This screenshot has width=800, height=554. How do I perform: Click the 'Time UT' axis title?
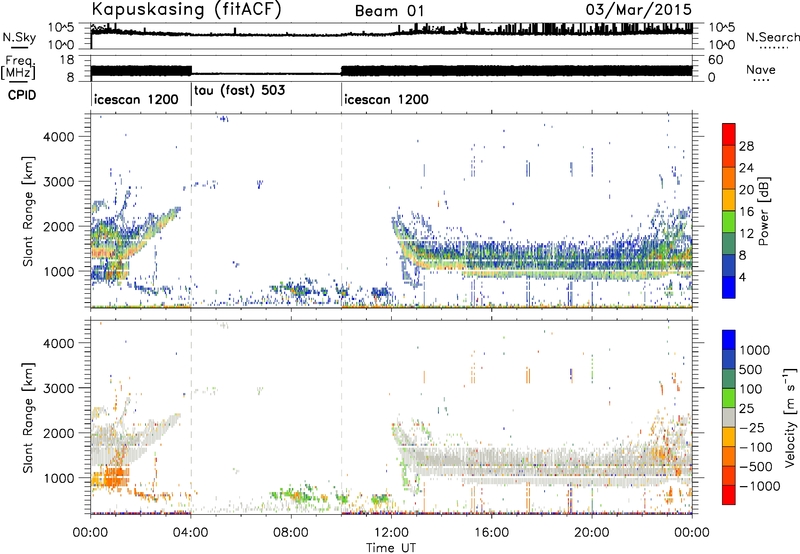[x=391, y=548]
